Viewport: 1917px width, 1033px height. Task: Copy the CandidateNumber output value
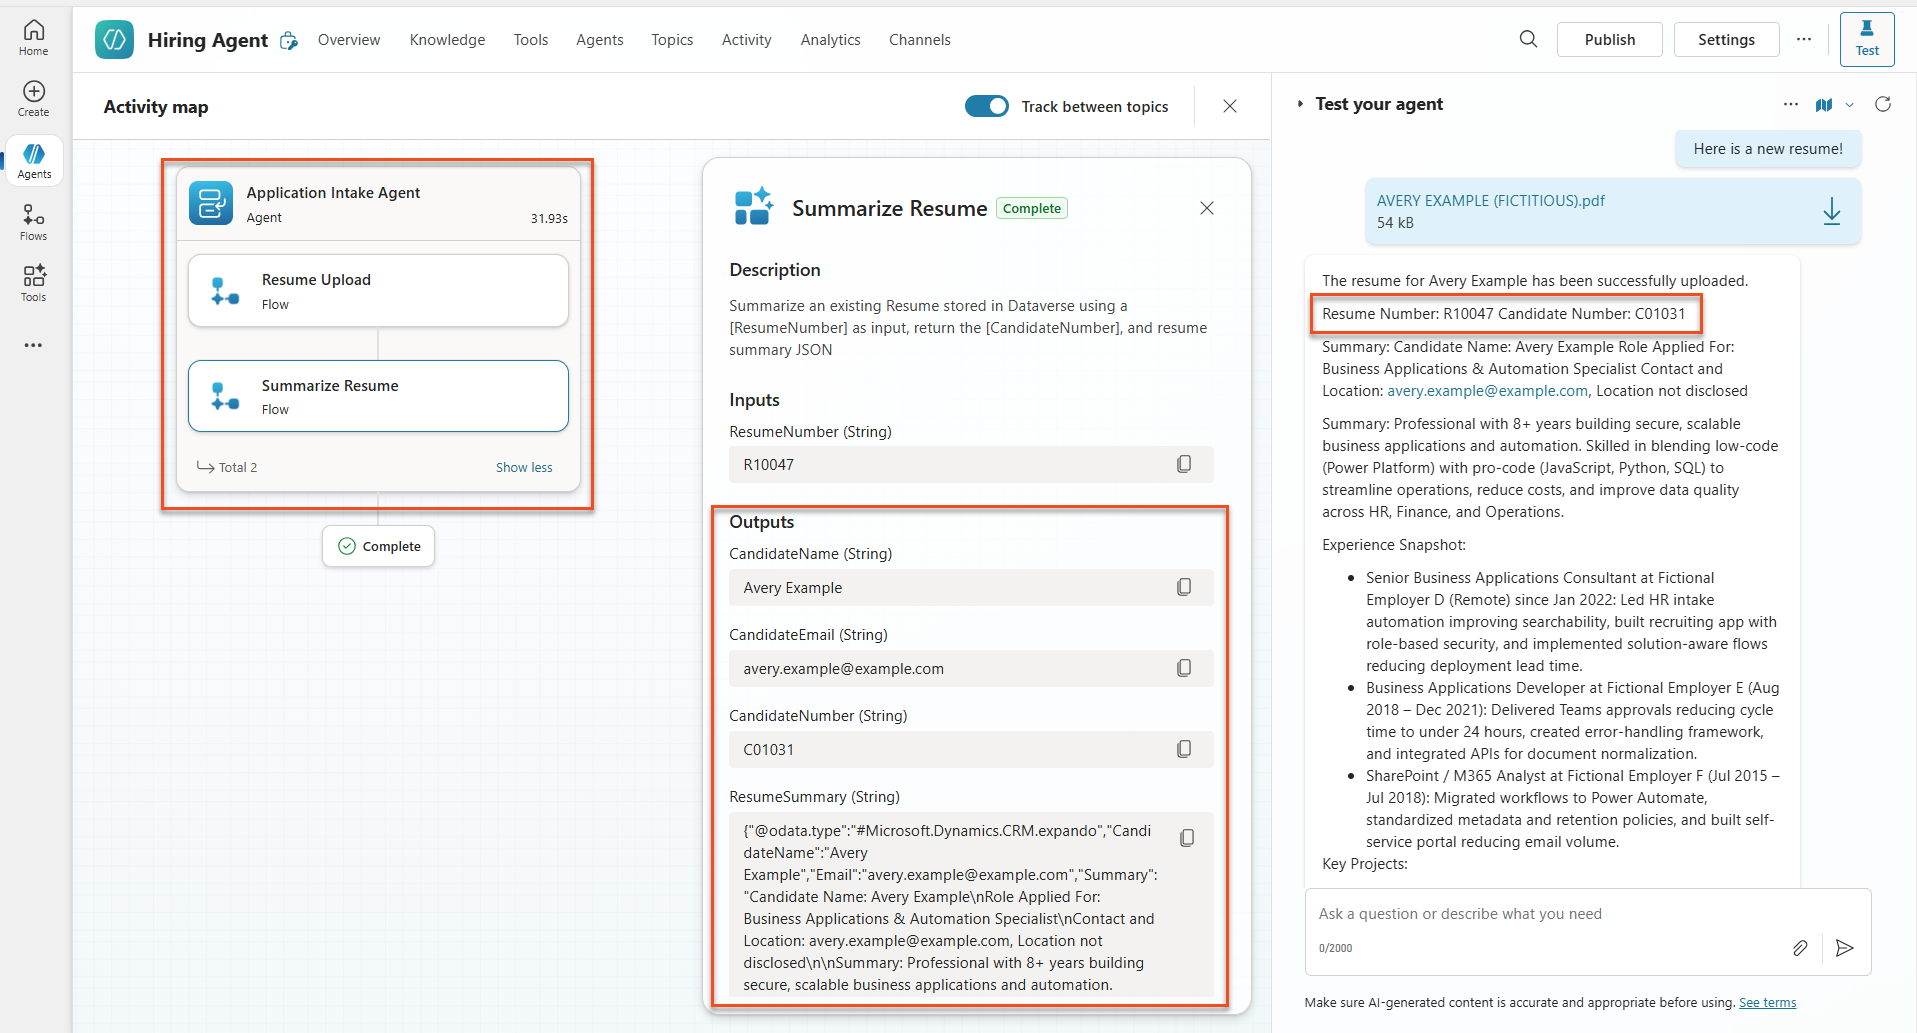pyautogui.click(x=1184, y=749)
